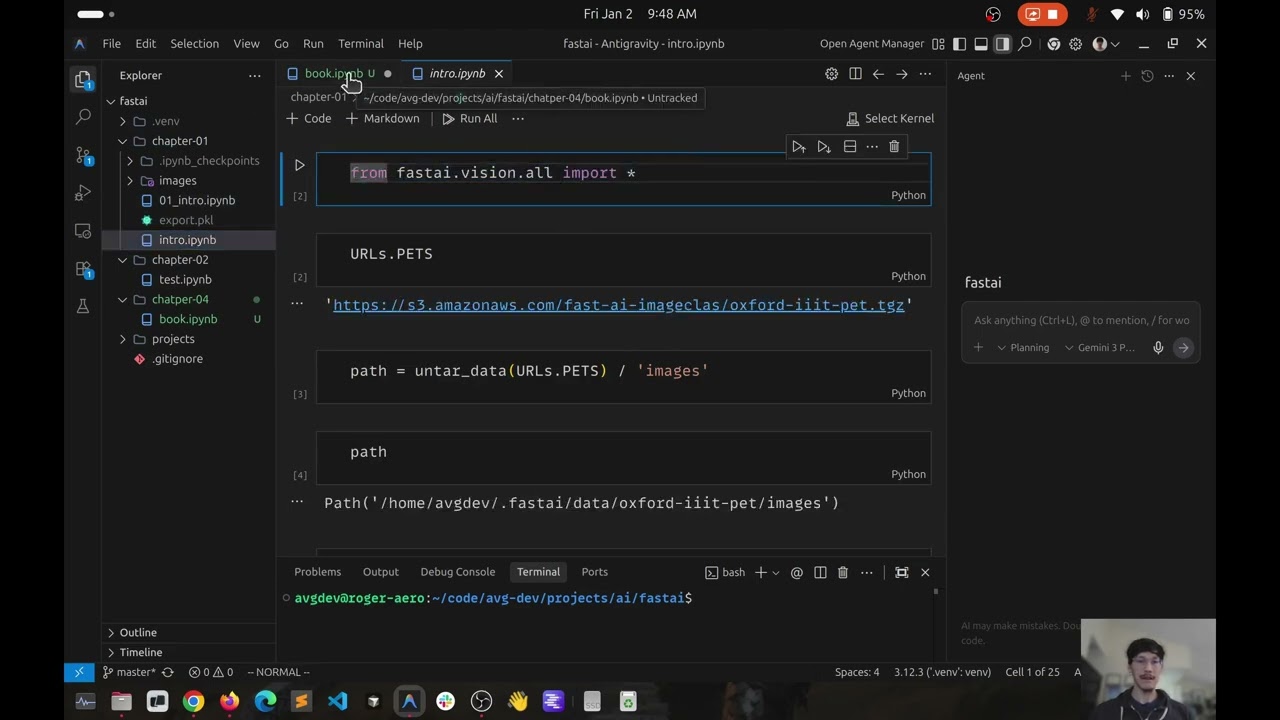Add a new Markdown cell

coord(382,118)
